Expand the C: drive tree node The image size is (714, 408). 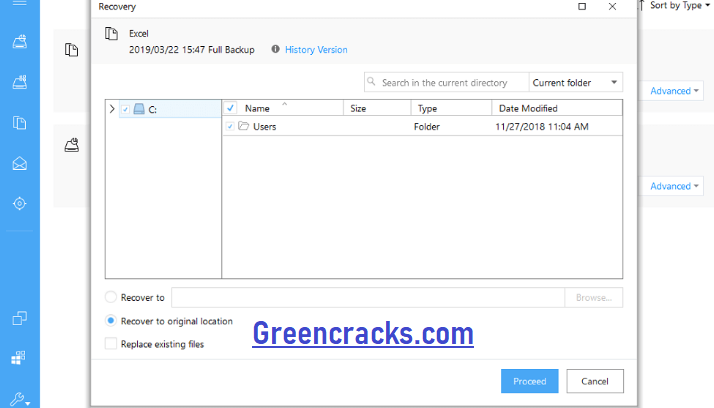click(112, 109)
